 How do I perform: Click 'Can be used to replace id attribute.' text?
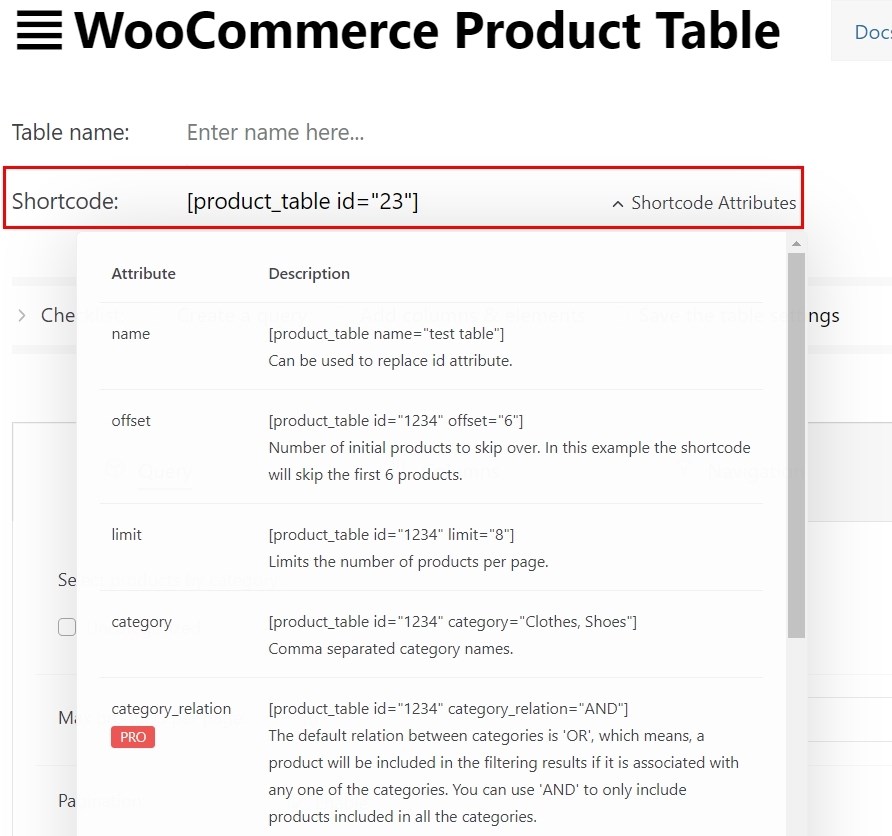point(390,361)
